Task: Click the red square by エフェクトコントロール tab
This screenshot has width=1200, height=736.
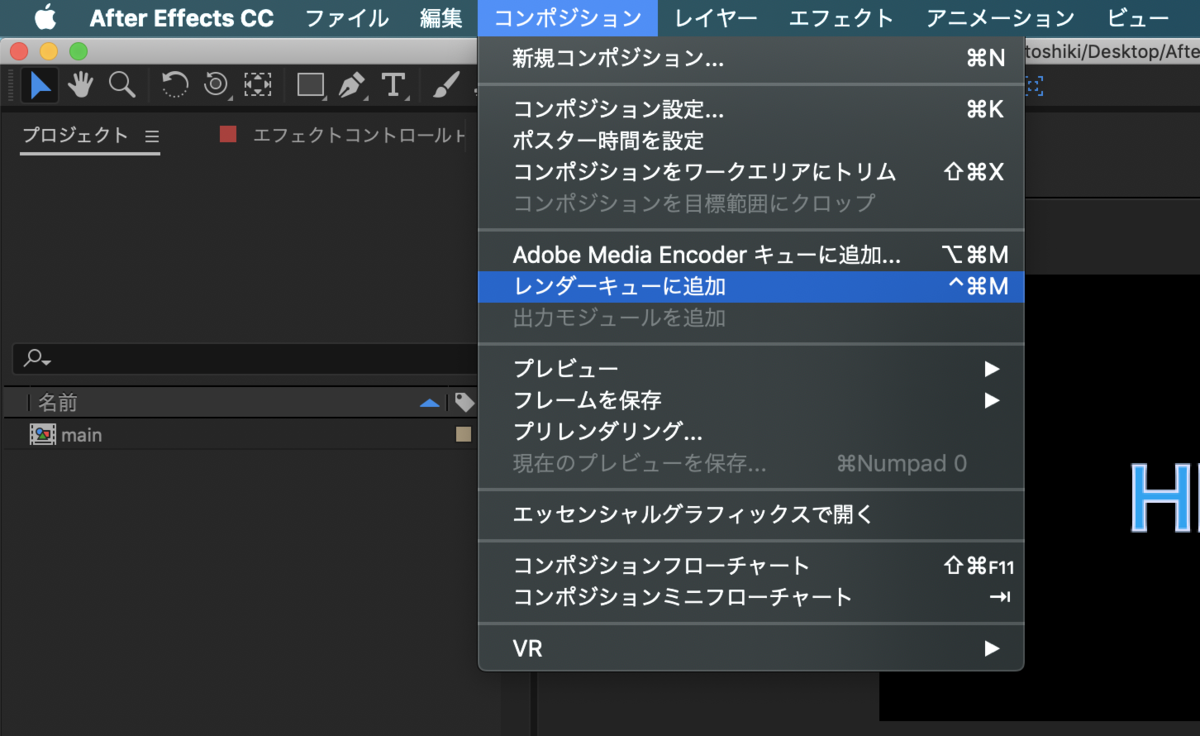Action: click(228, 134)
